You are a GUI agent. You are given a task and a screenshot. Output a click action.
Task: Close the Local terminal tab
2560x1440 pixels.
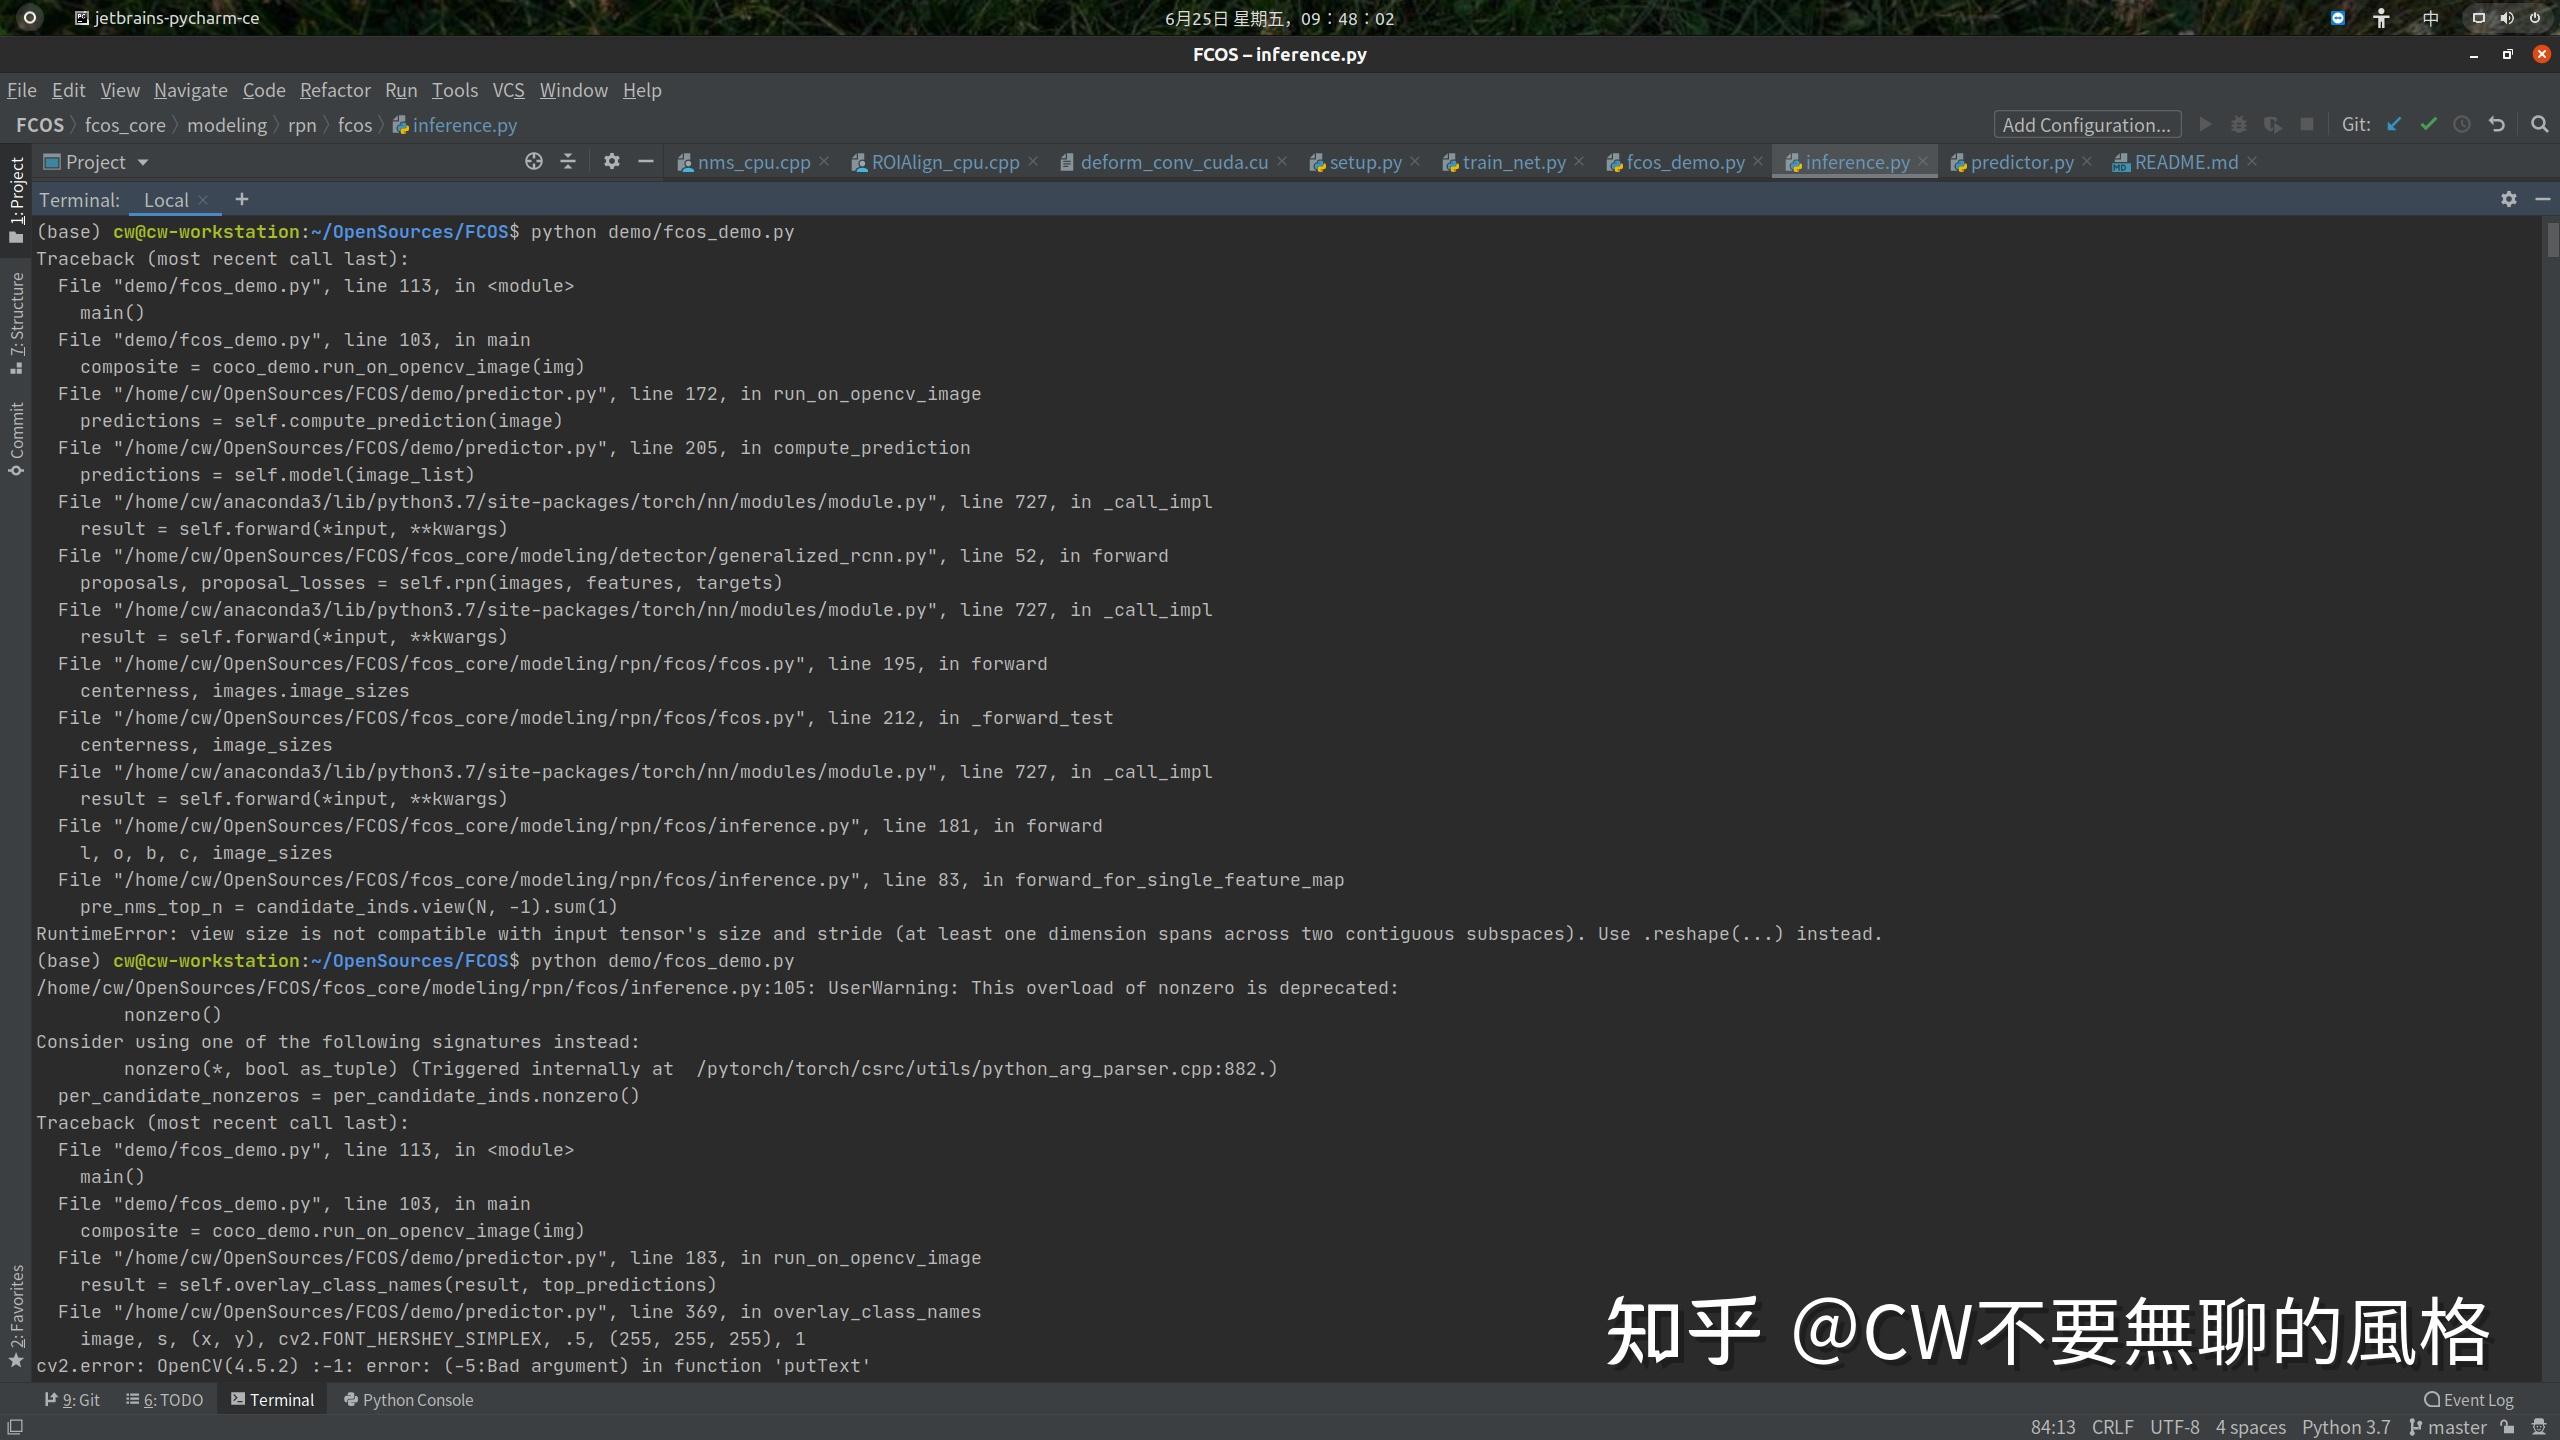click(203, 200)
